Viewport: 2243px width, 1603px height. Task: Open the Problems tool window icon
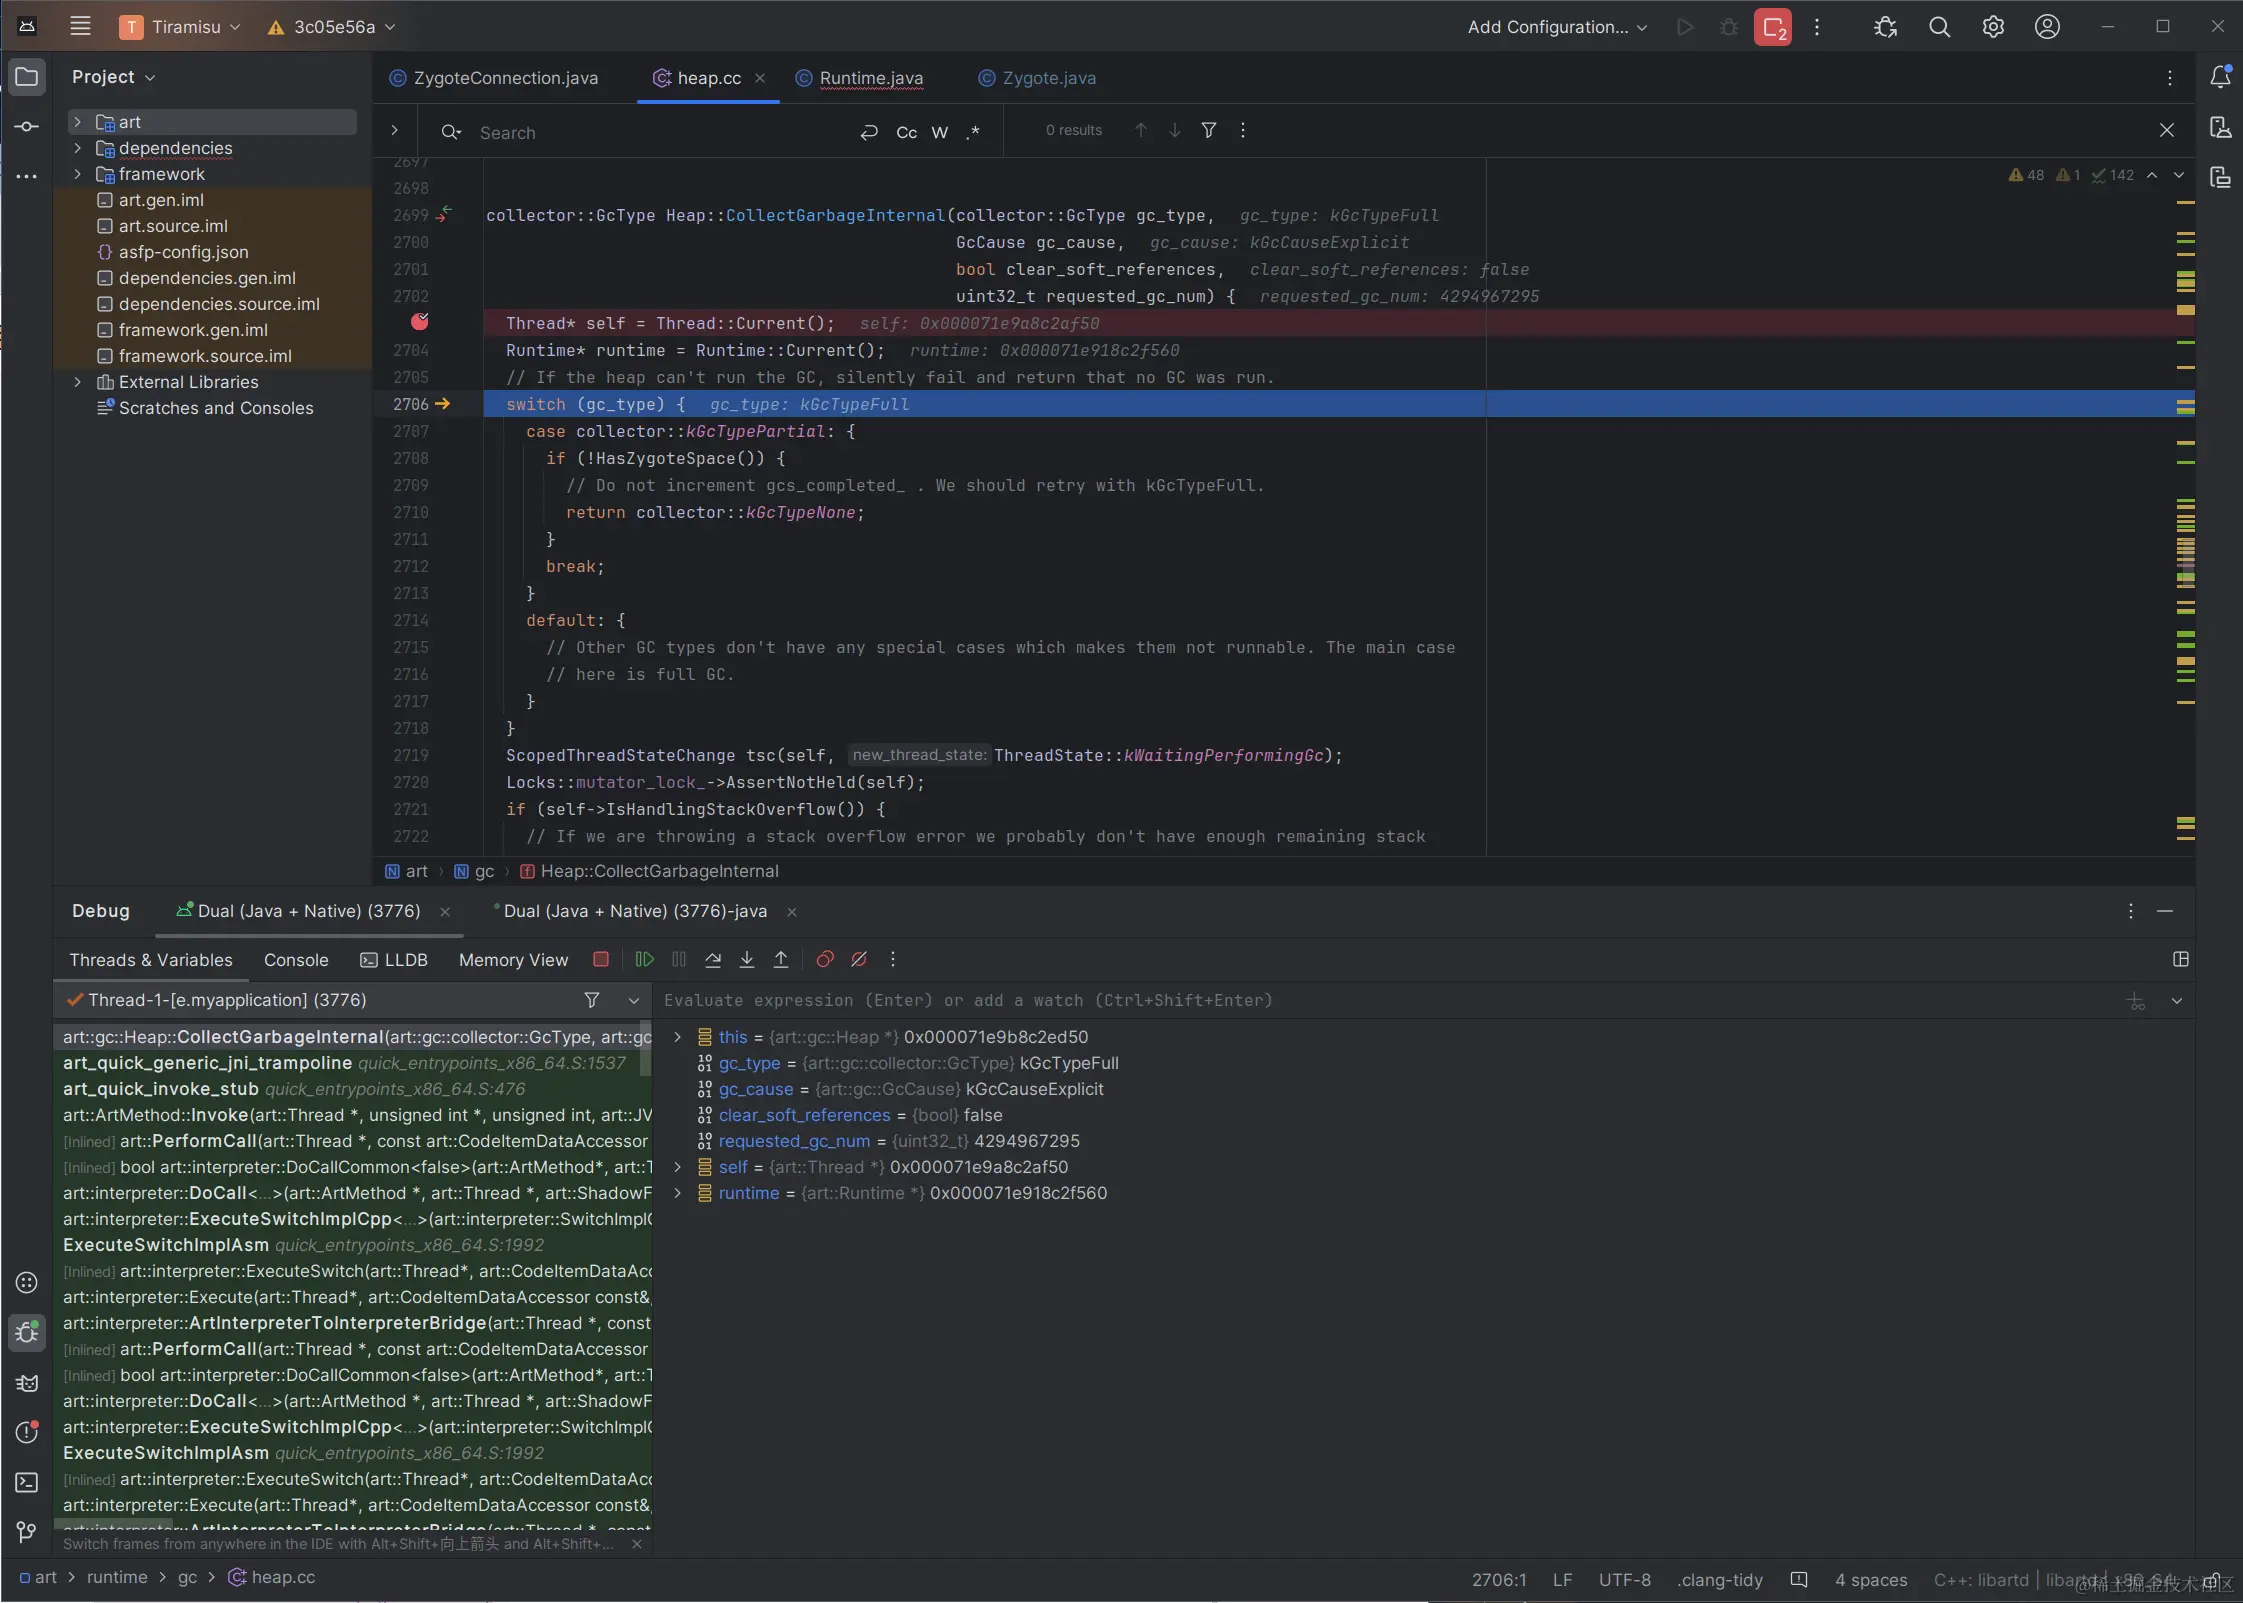coord(27,1432)
